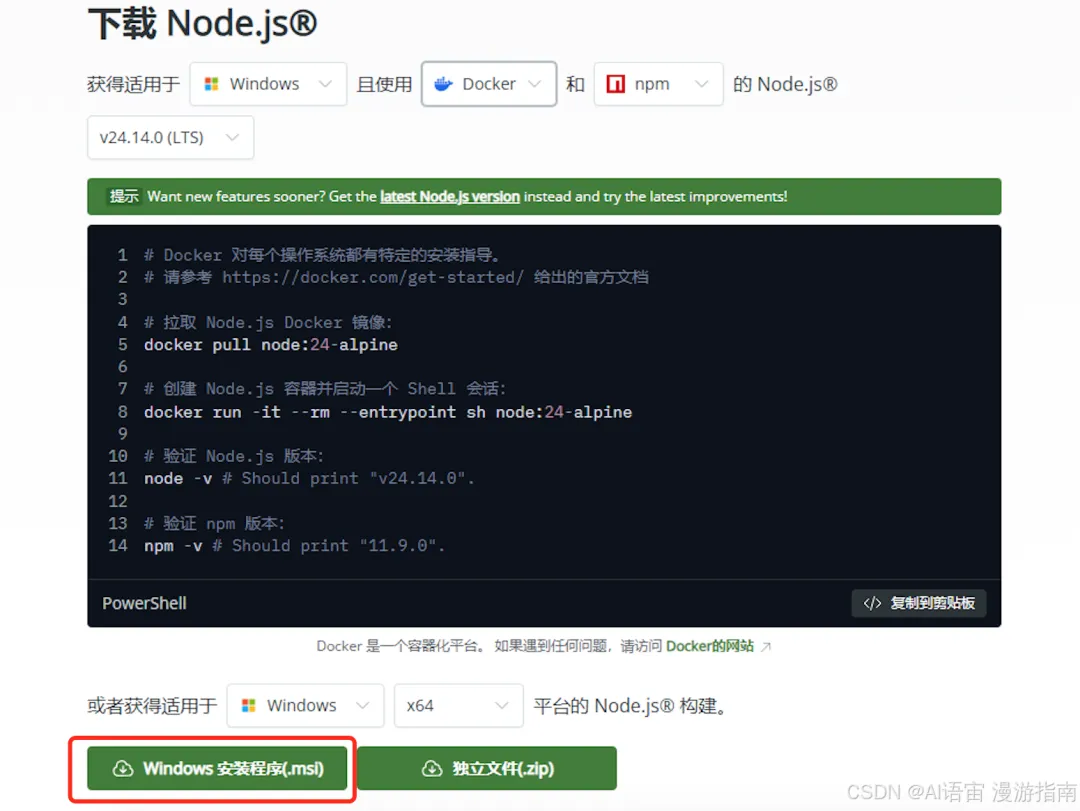The width and height of the screenshot is (1080, 811).
Task: Click the PowerShell label under the code block
Action: tap(145, 603)
